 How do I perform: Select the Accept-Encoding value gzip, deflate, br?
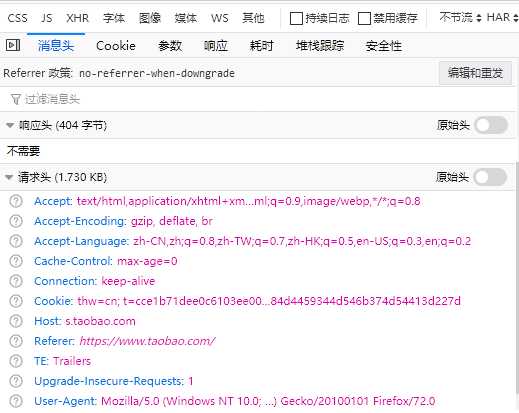coord(171,221)
